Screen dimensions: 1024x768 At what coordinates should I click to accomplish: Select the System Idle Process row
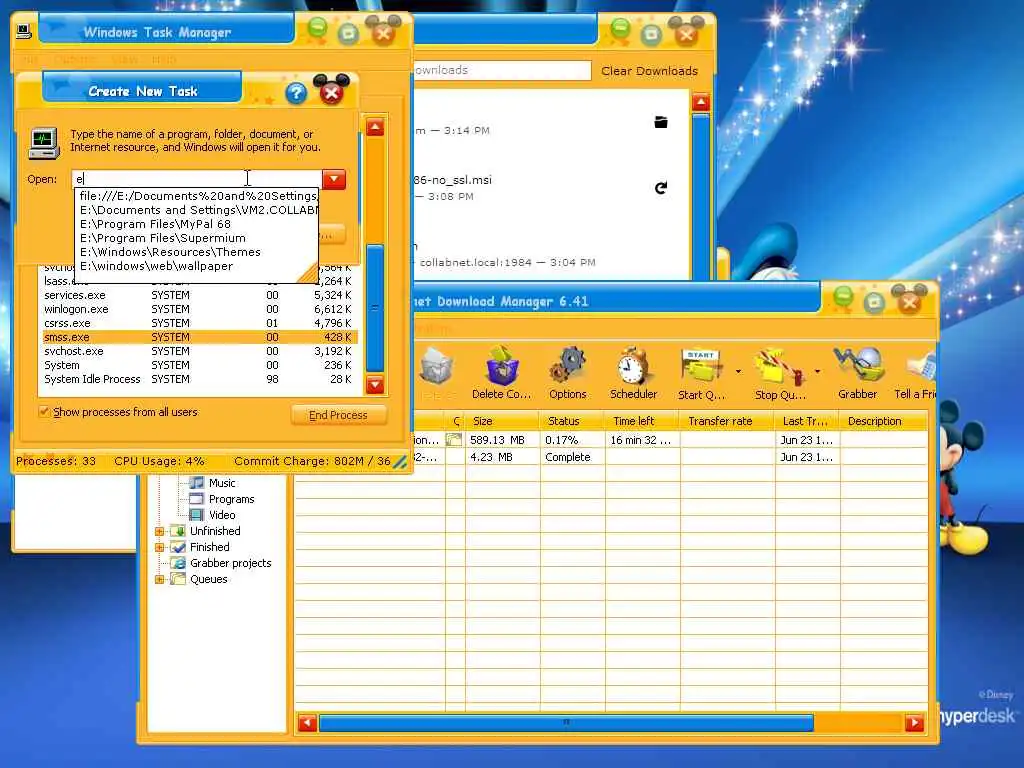(199, 379)
